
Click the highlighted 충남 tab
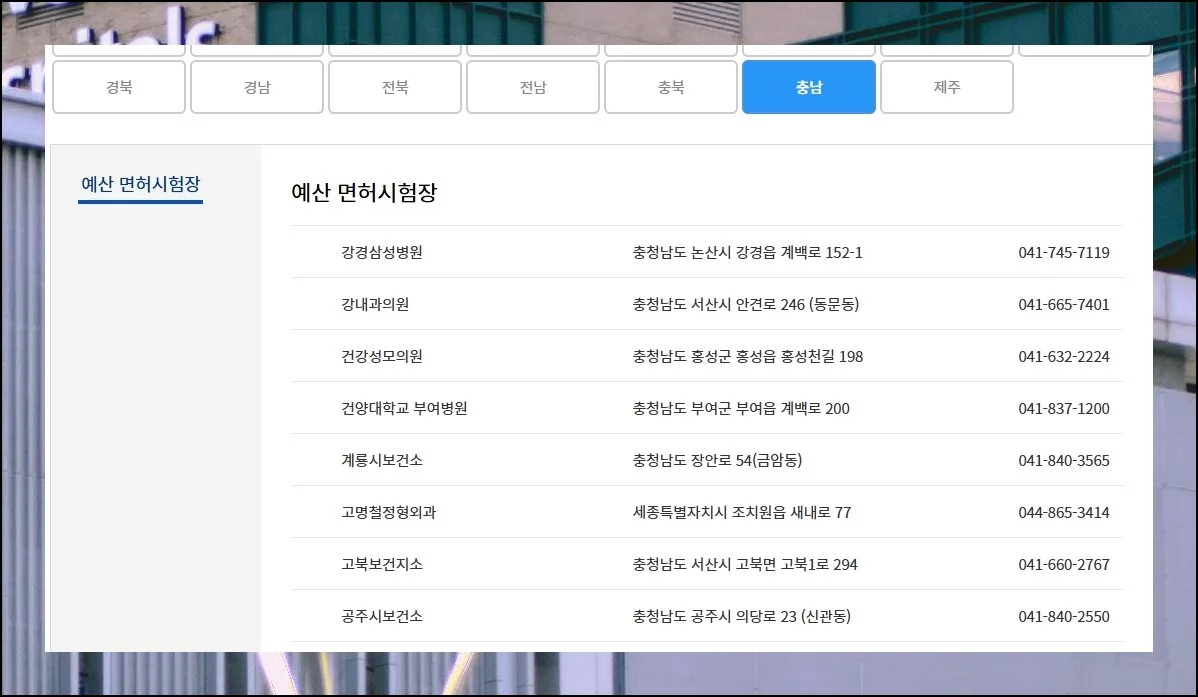click(x=809, y=87)
